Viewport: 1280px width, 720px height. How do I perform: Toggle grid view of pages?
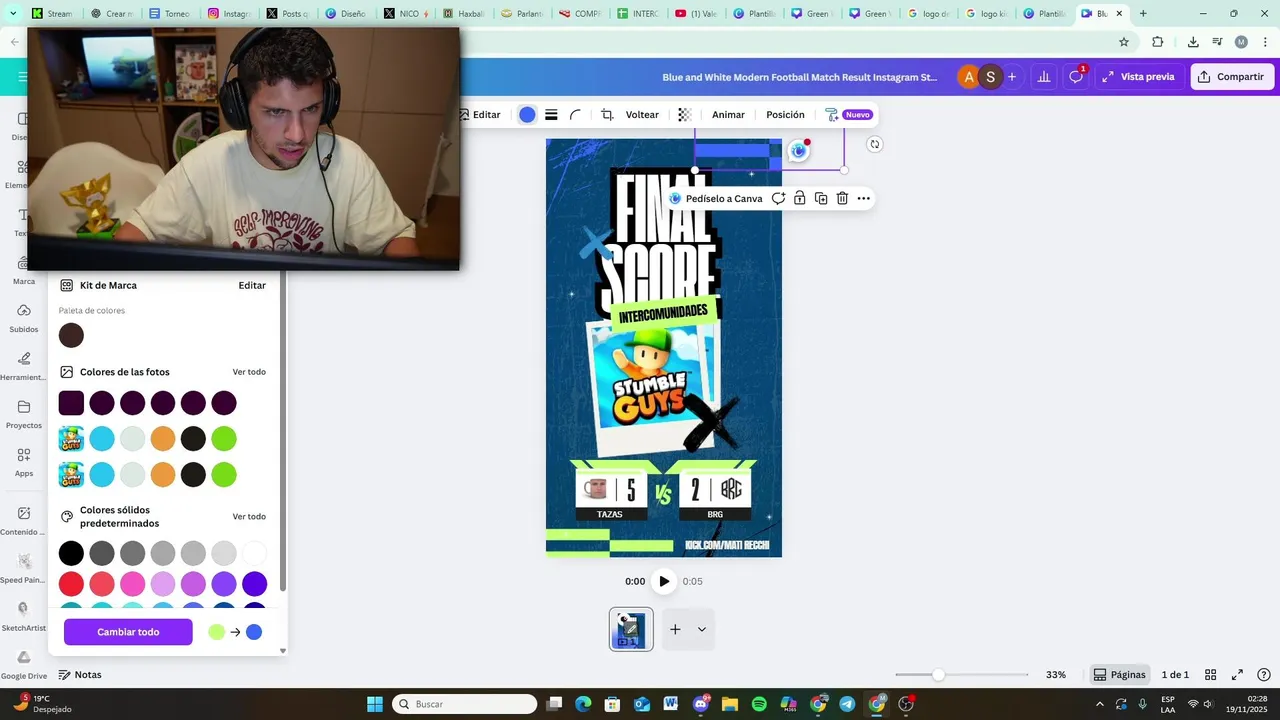[x=1210, y=675]
